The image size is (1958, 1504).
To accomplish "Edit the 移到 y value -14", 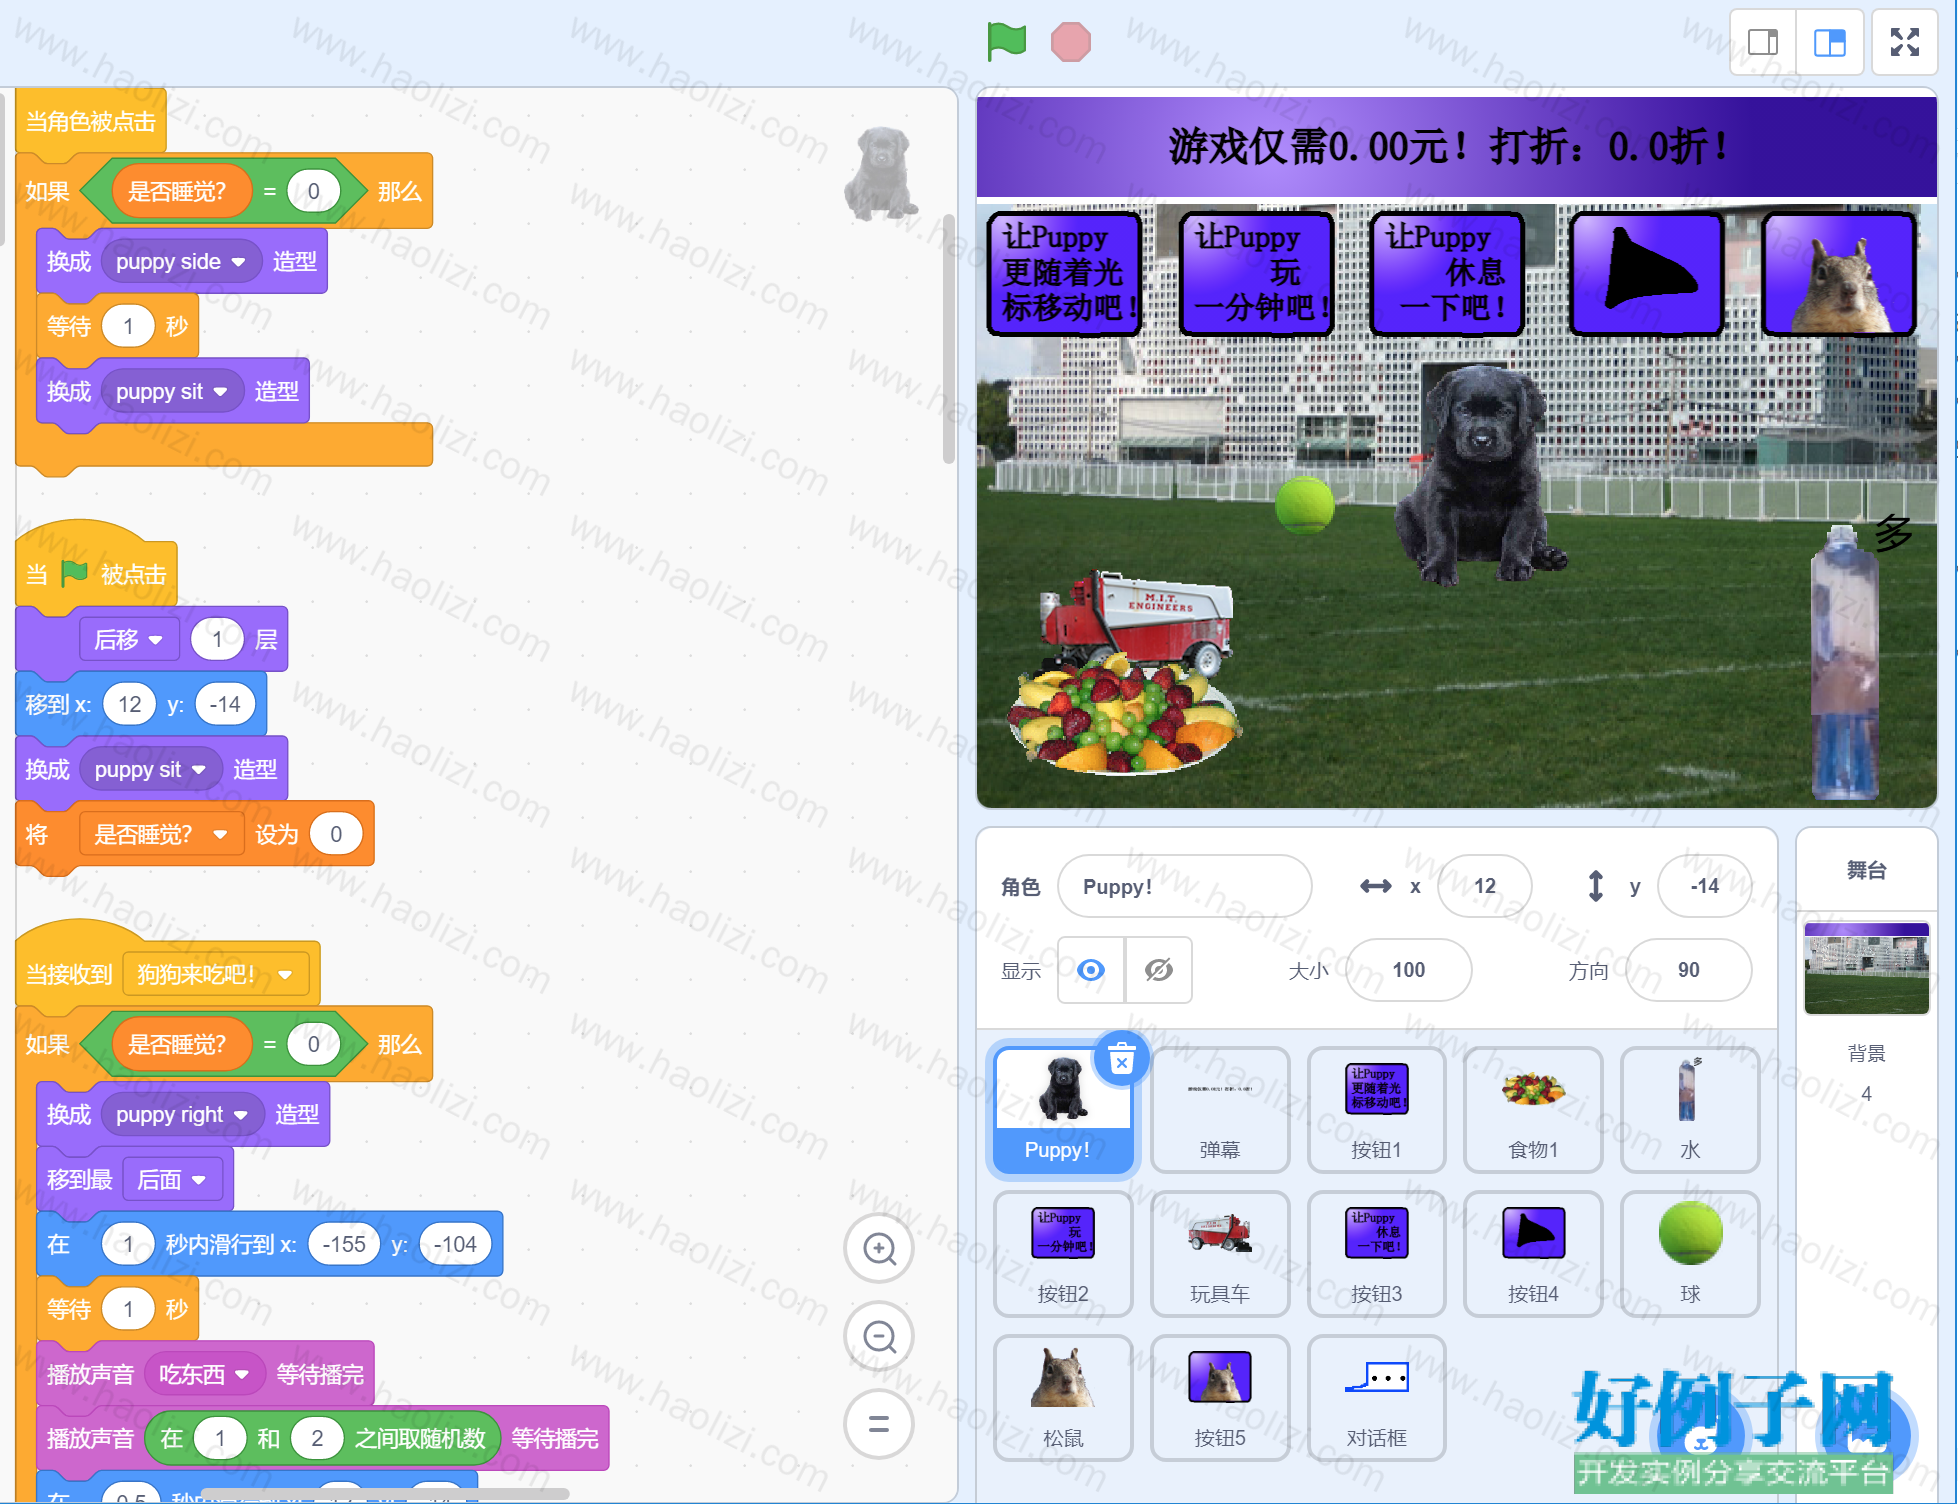I will [224, 705].
